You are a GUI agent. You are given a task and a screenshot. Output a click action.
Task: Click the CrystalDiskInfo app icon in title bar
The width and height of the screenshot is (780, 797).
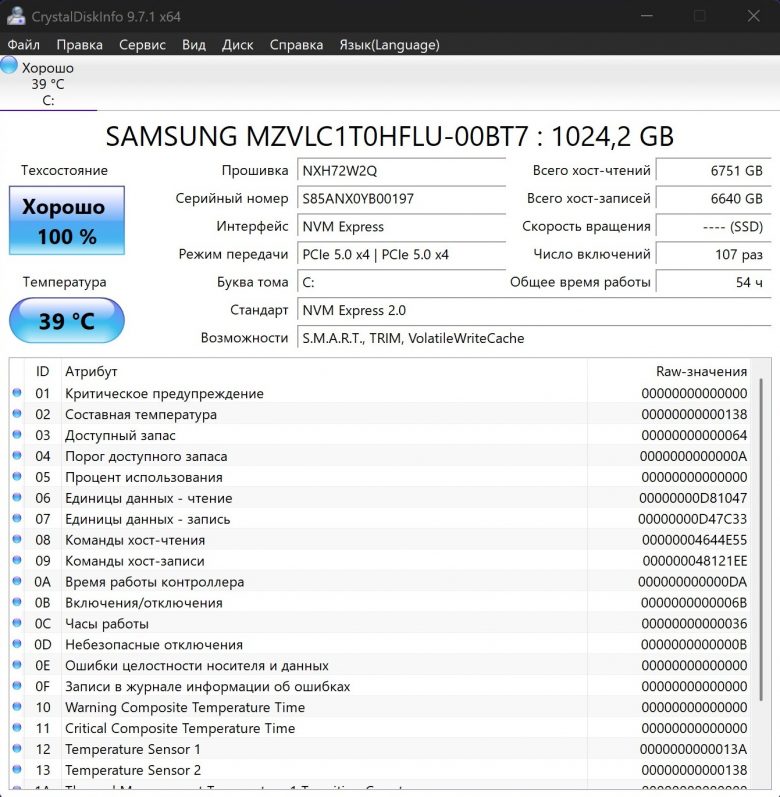[16, 15]
